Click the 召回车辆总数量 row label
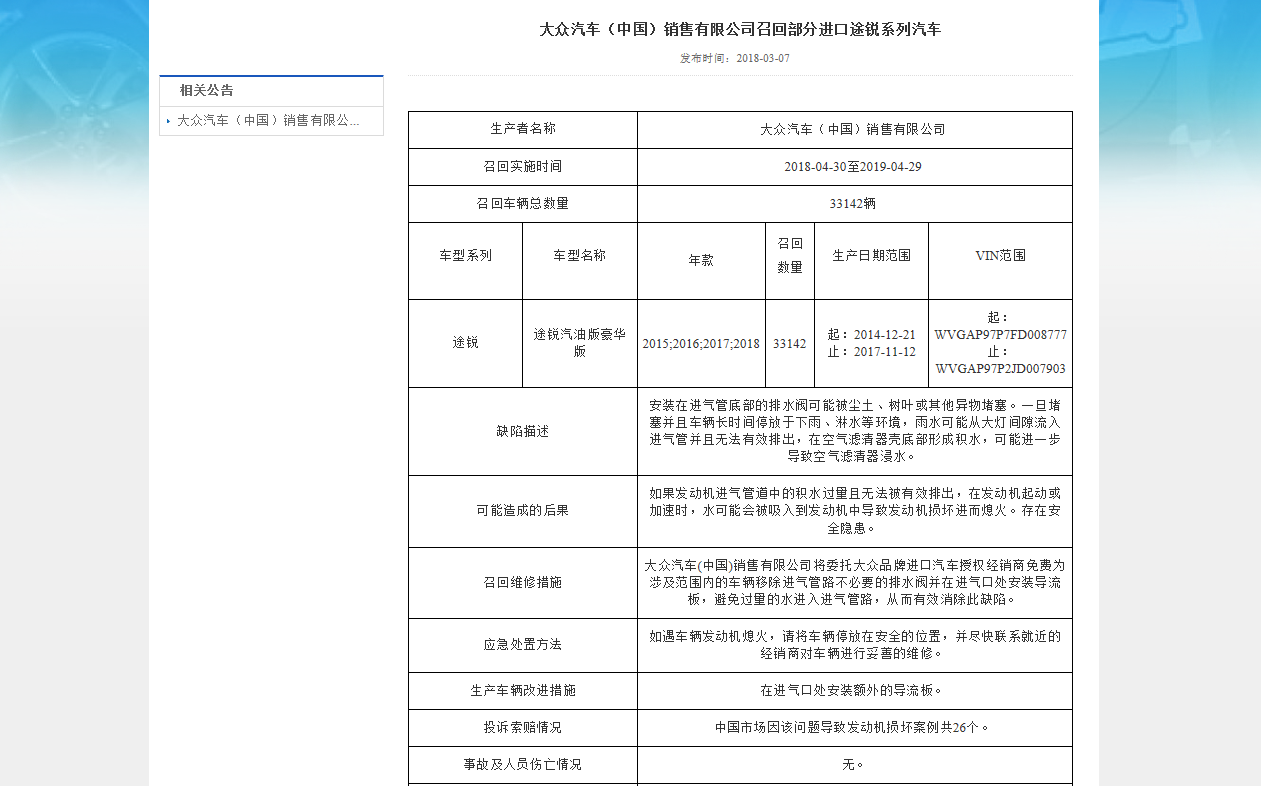The width and height of the screenshot is (1261, 786). click(x=523, y=203)
